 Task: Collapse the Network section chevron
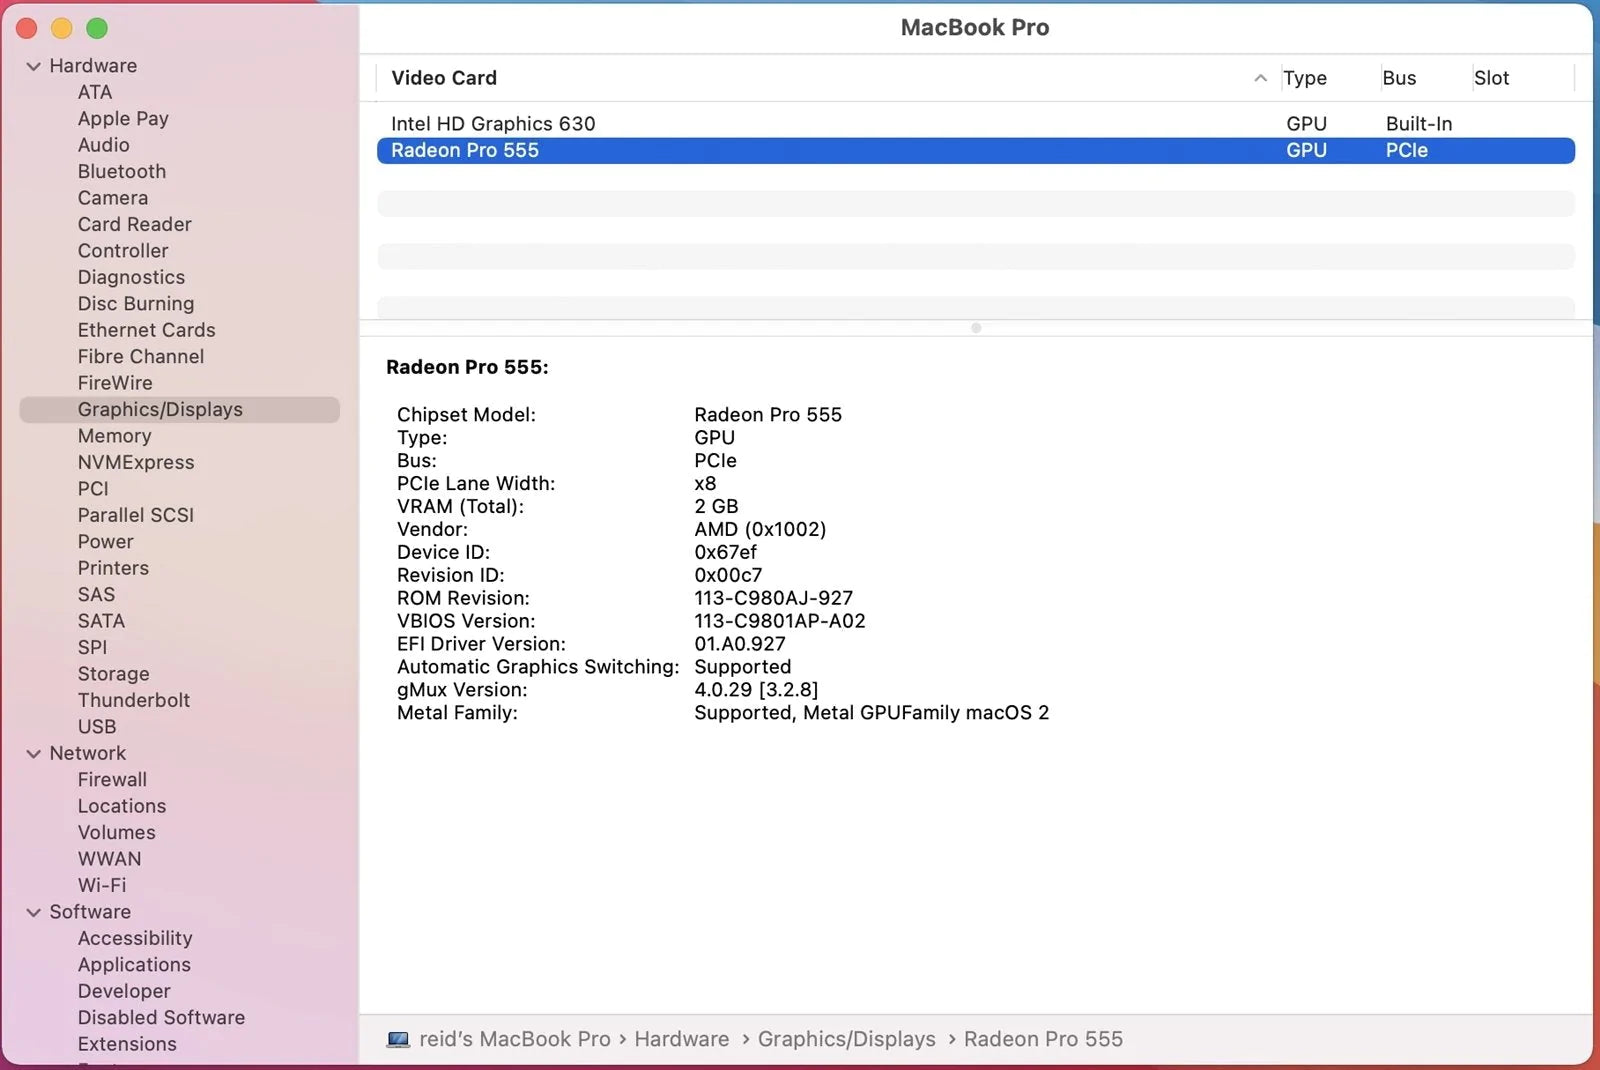point(34,754)
